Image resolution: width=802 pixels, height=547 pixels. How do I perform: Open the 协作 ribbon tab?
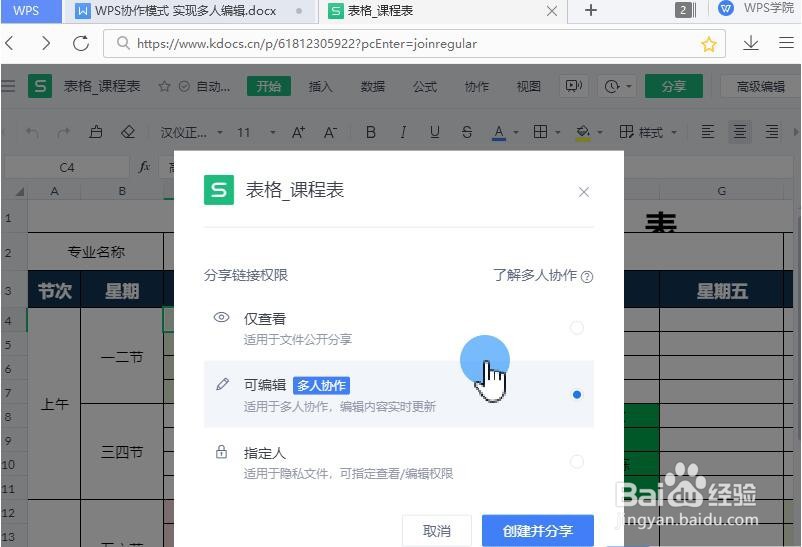click(477, 86)
